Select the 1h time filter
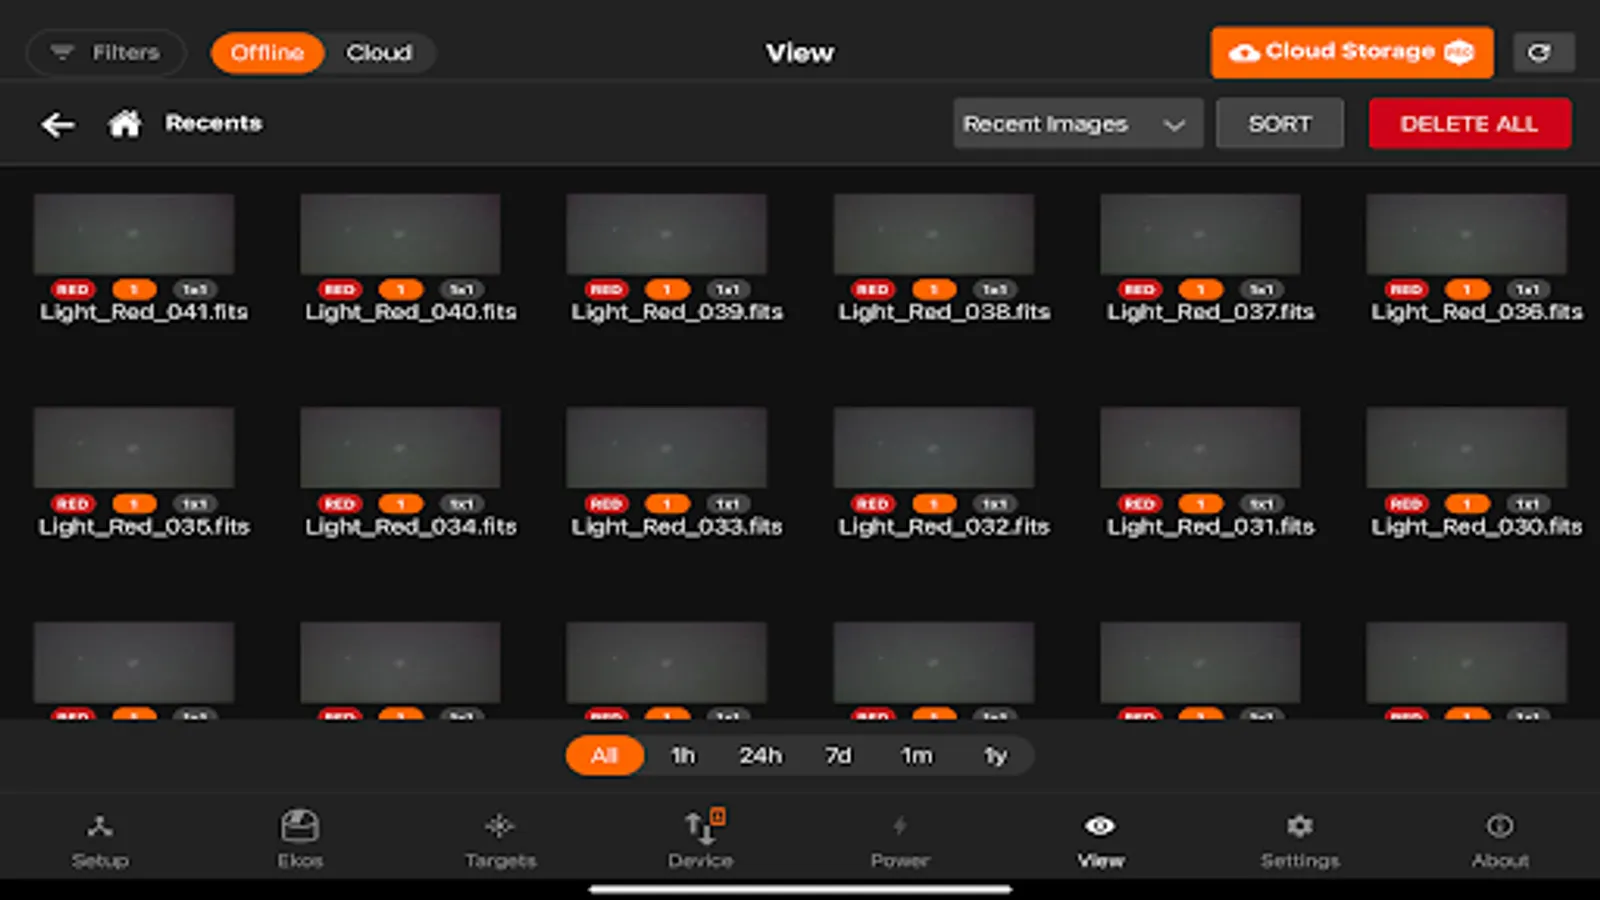Screen dimensions: 1600x900 683,756
